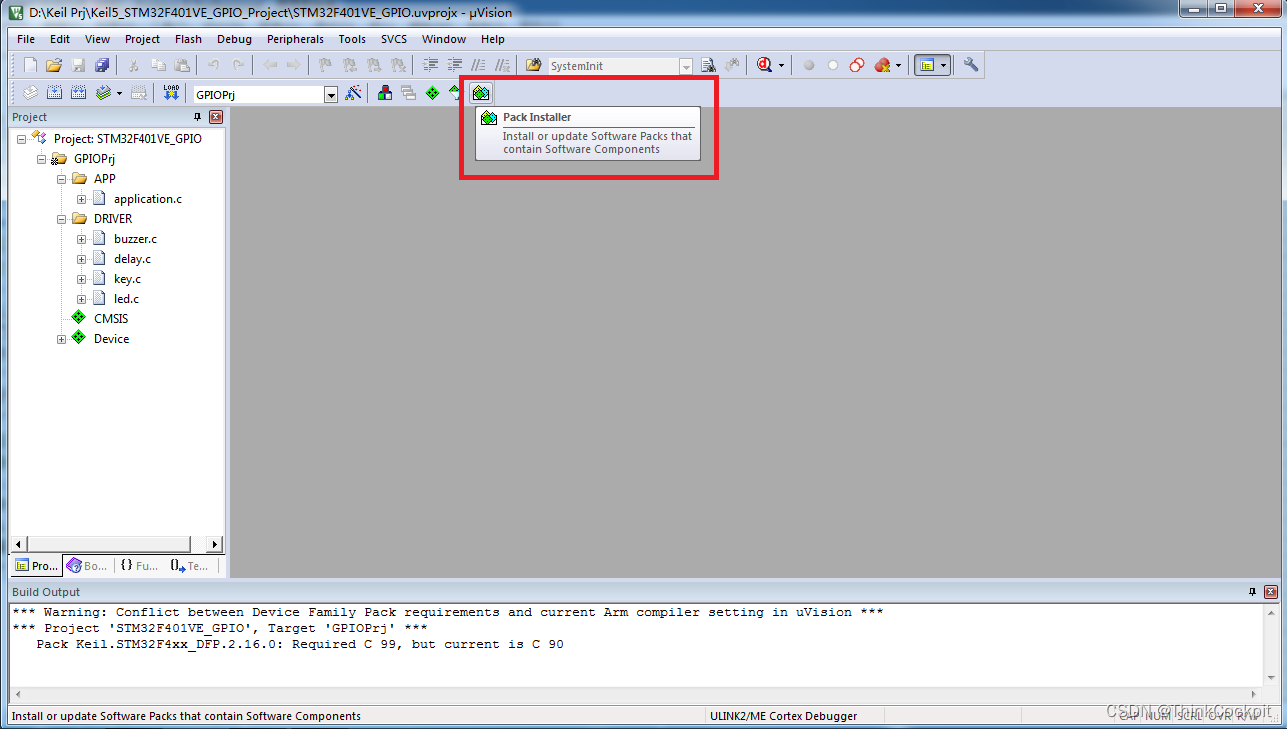Select key.c in the project tree
Image resolution: width=1287 pixels, height=729 pixels.
pyautogui.click(x=127, y=279)
